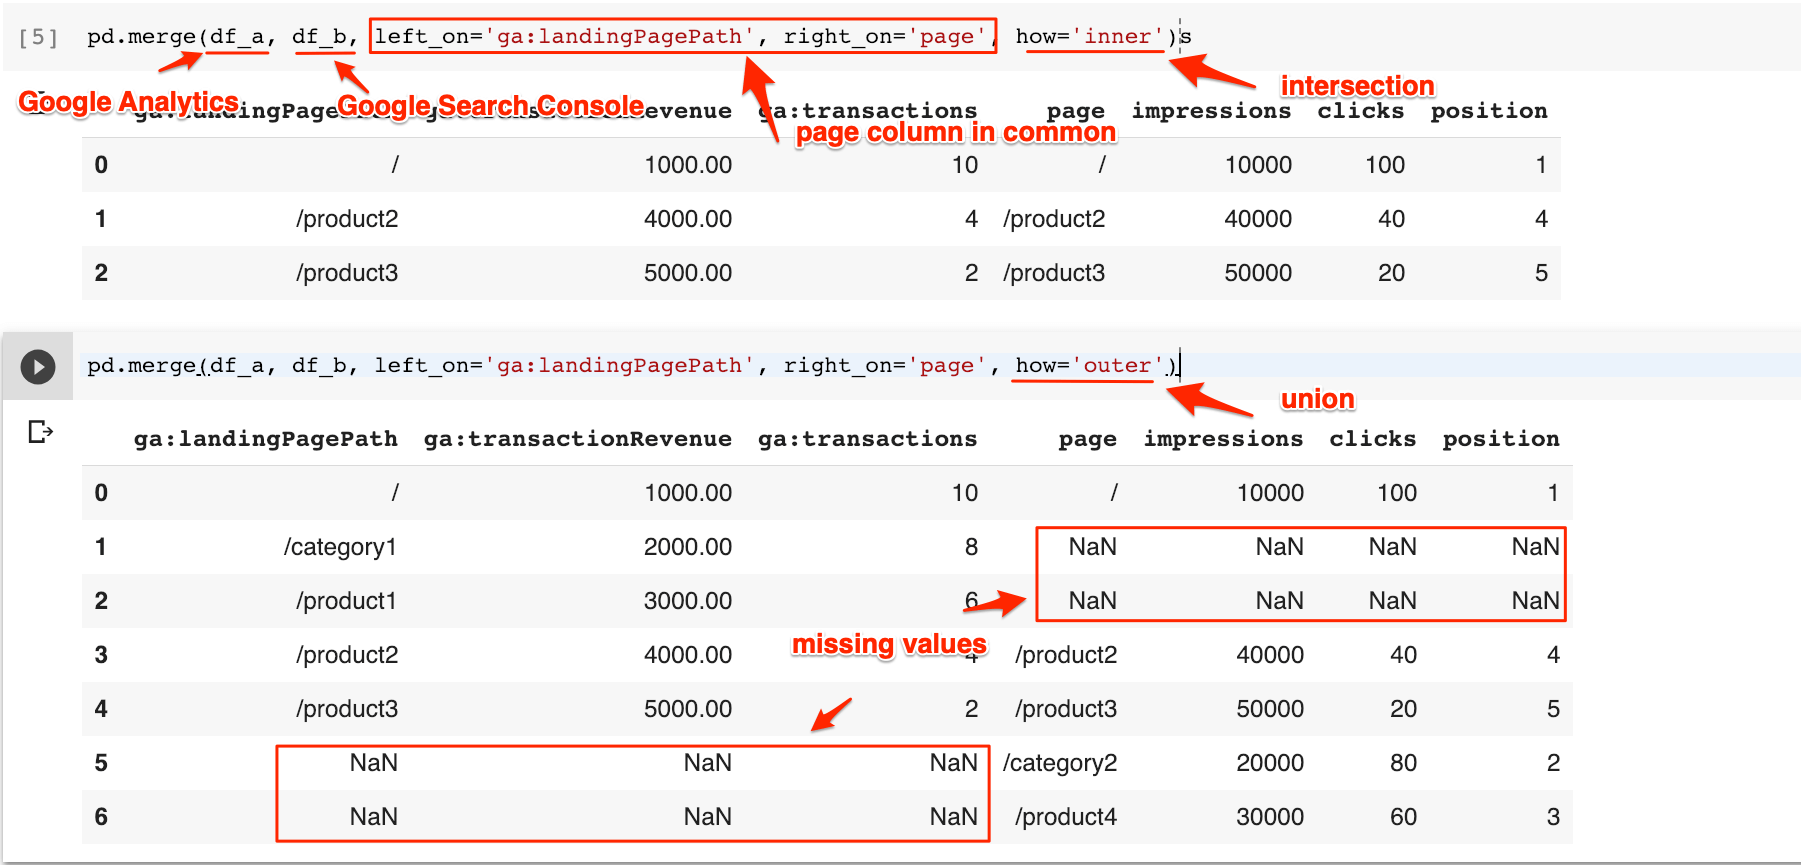The image size is (1801, 865).
Task: Click NaN landing page in the /category2 row
Action: (374, 763)
